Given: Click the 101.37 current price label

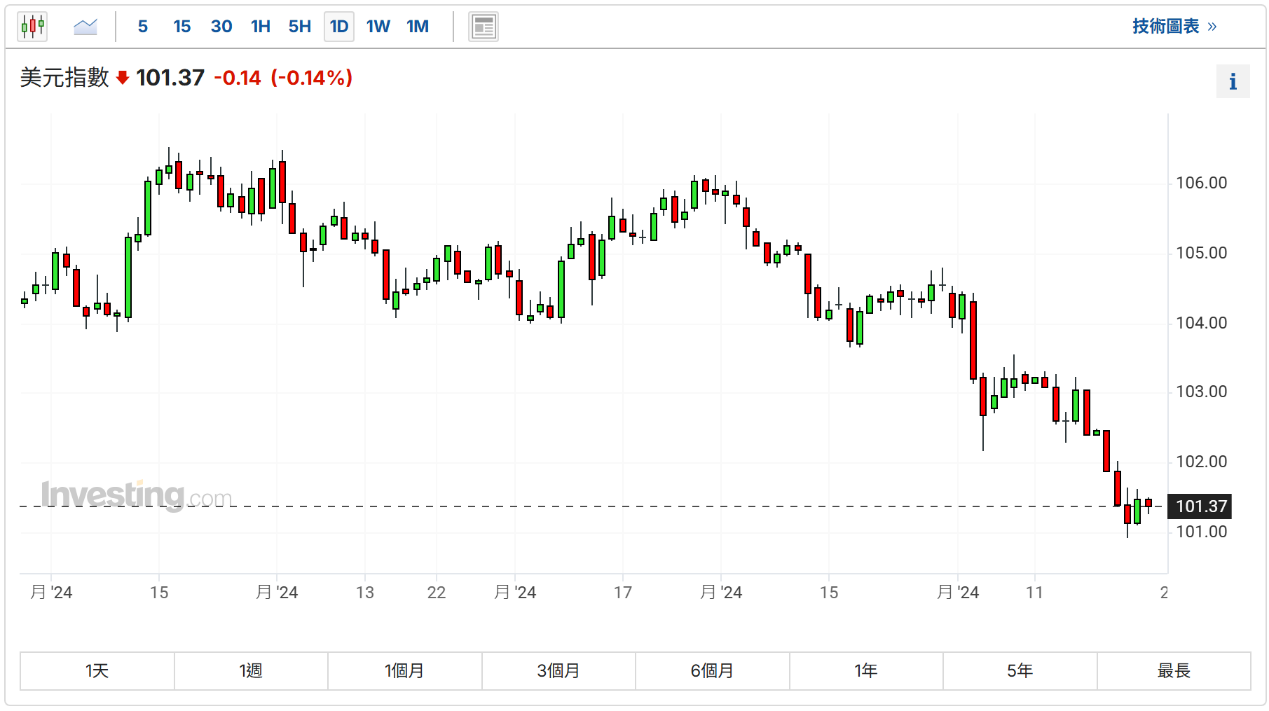Looking at the screenshot, I should click(1201, 507).
